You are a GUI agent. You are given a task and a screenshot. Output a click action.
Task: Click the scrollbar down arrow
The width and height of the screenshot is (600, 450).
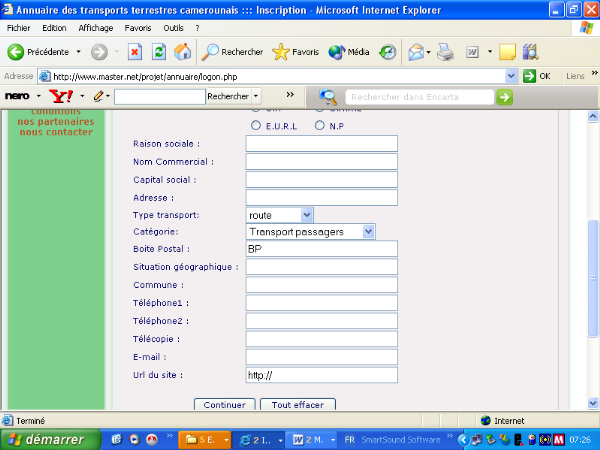pyautogui.click(x=593, y=403)
